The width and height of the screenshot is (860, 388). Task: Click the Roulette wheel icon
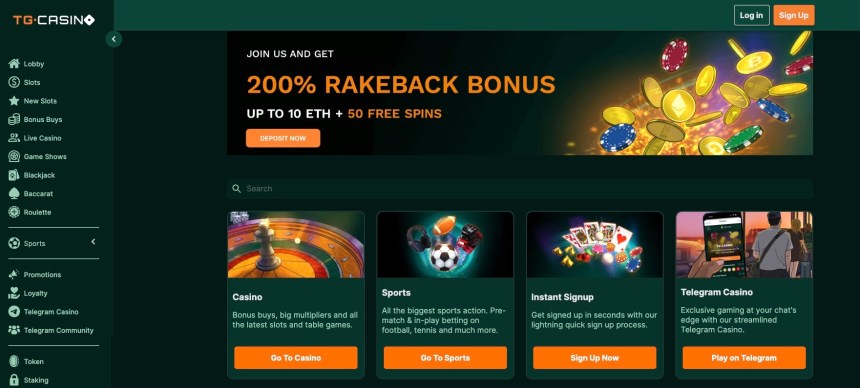[14, 212]
